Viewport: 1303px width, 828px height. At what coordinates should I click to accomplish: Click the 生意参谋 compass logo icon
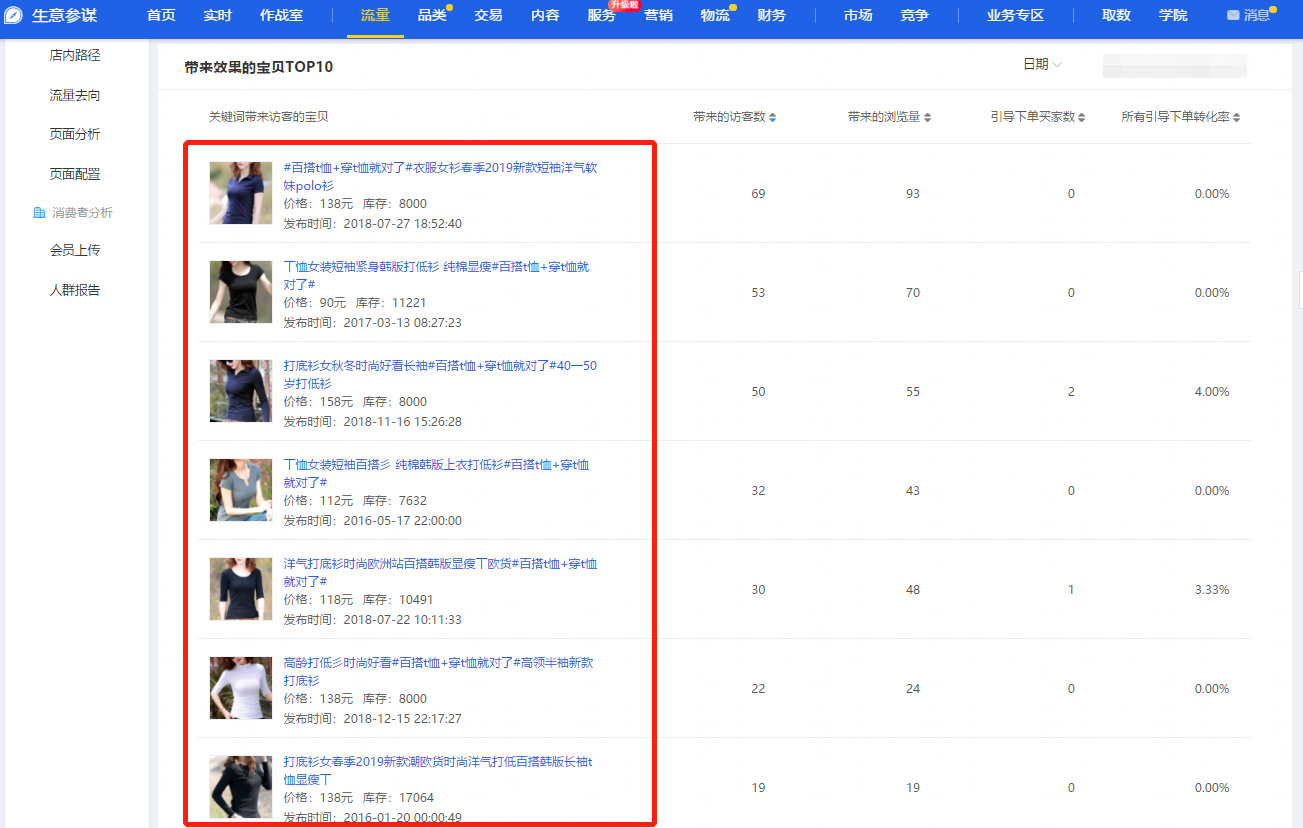pos(14,15)
